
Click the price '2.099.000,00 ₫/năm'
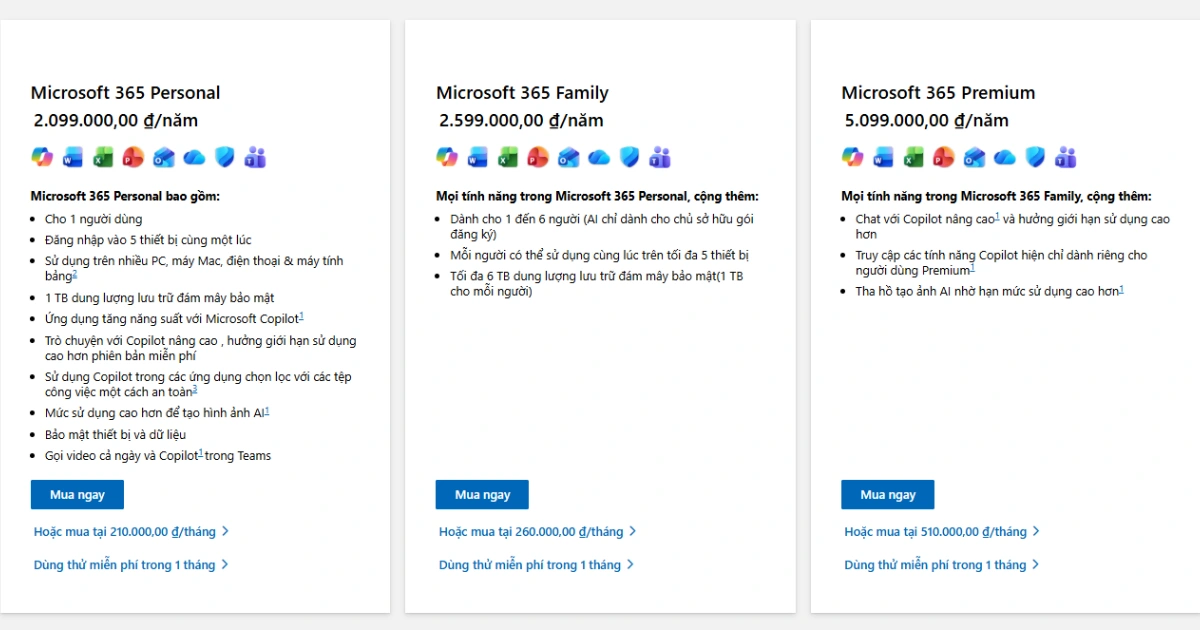pyautogui.click(x=116, y=121)
